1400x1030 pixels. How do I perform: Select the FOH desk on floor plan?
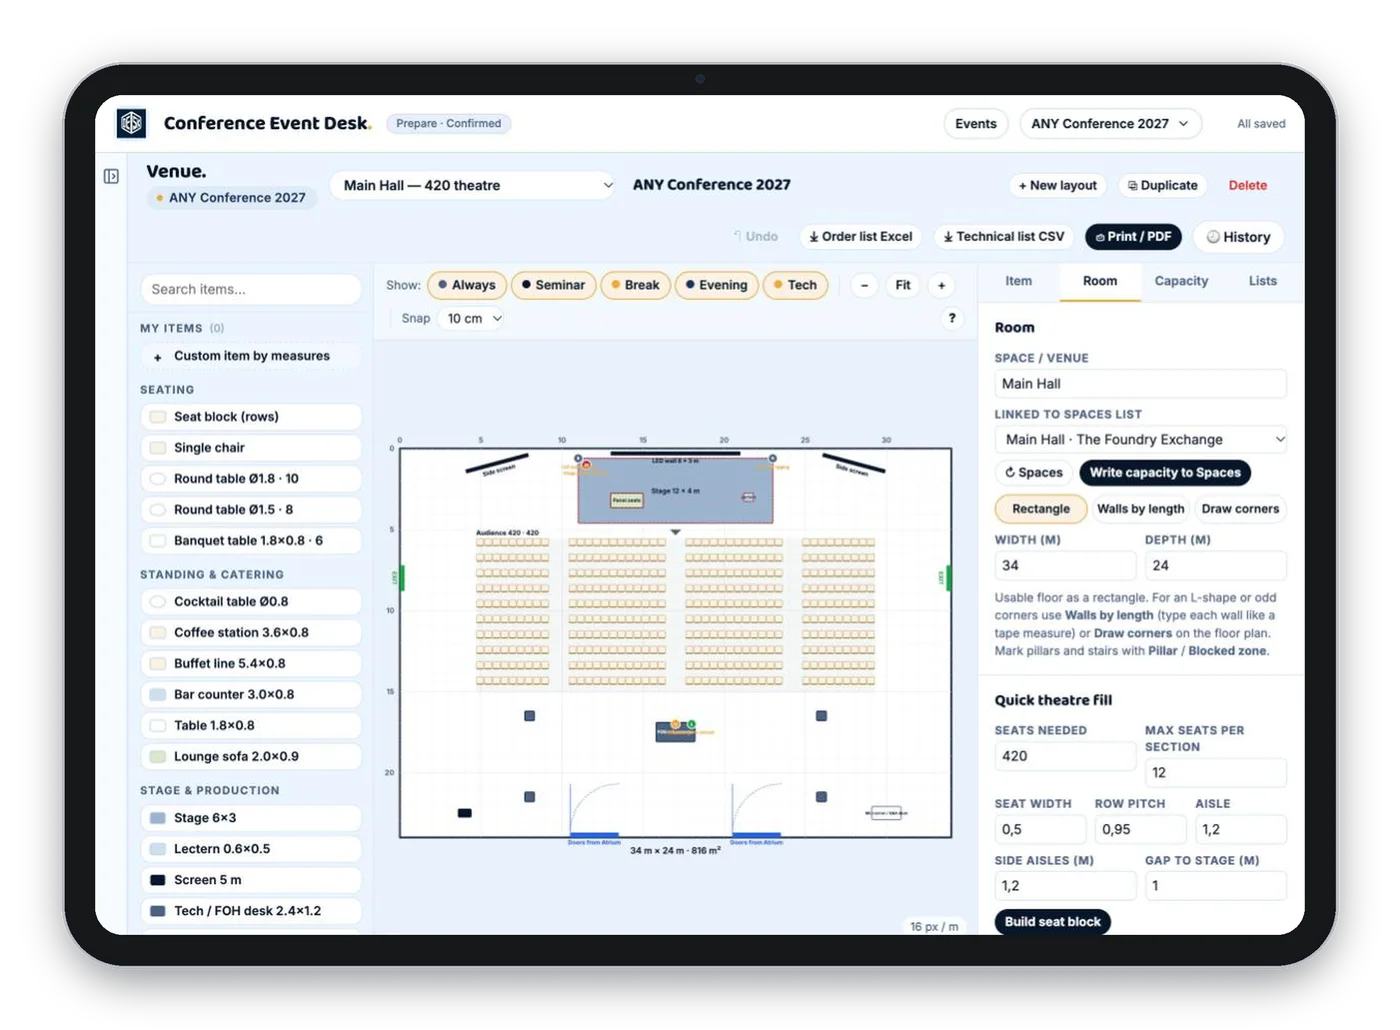pos(676,732)
